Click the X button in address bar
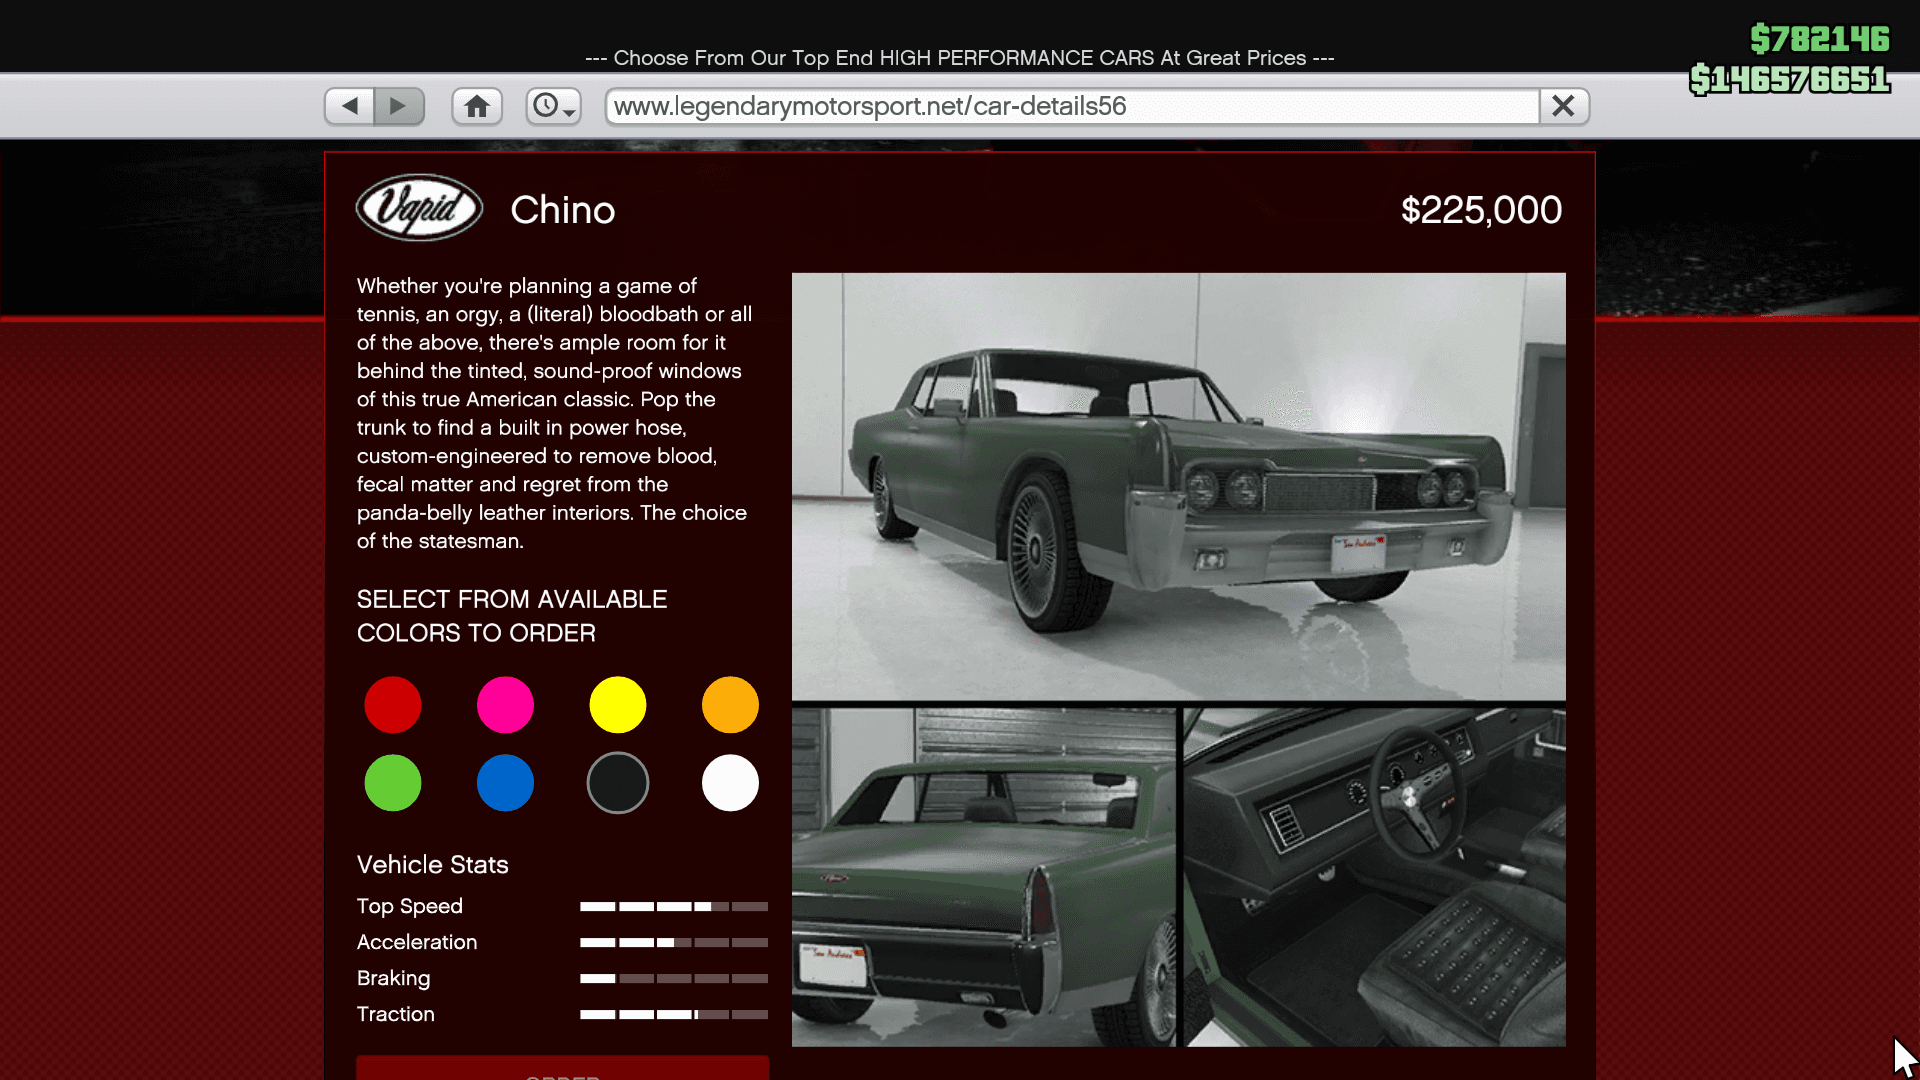 coord(1563,106)
